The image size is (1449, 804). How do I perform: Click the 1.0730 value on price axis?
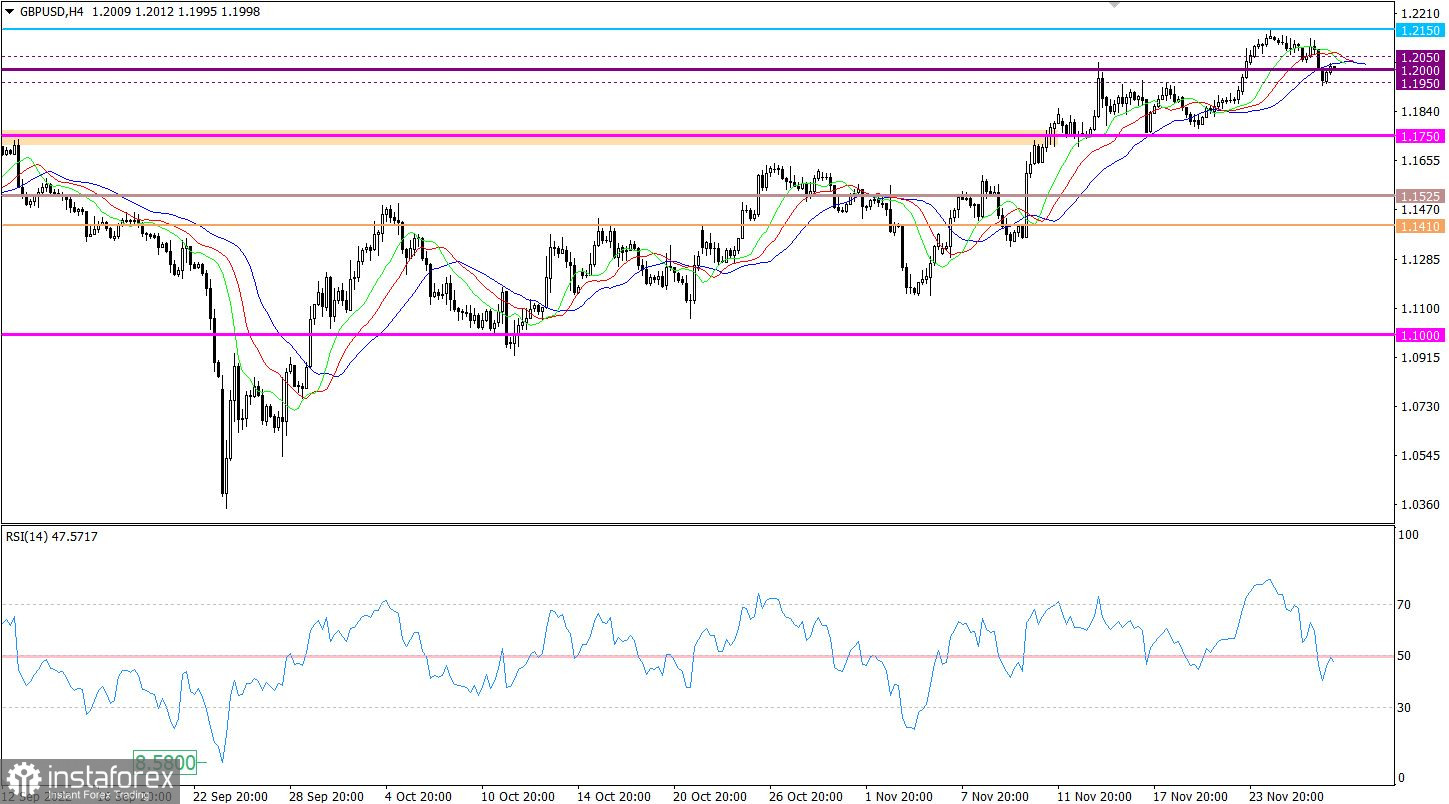(x=1420, y=406)
